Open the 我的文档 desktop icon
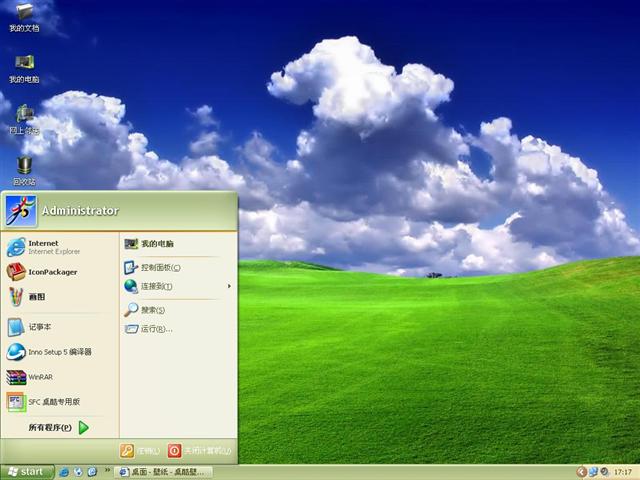Viewport: 640px width, 480px height. pyautogui.click(x=24, y=17)
